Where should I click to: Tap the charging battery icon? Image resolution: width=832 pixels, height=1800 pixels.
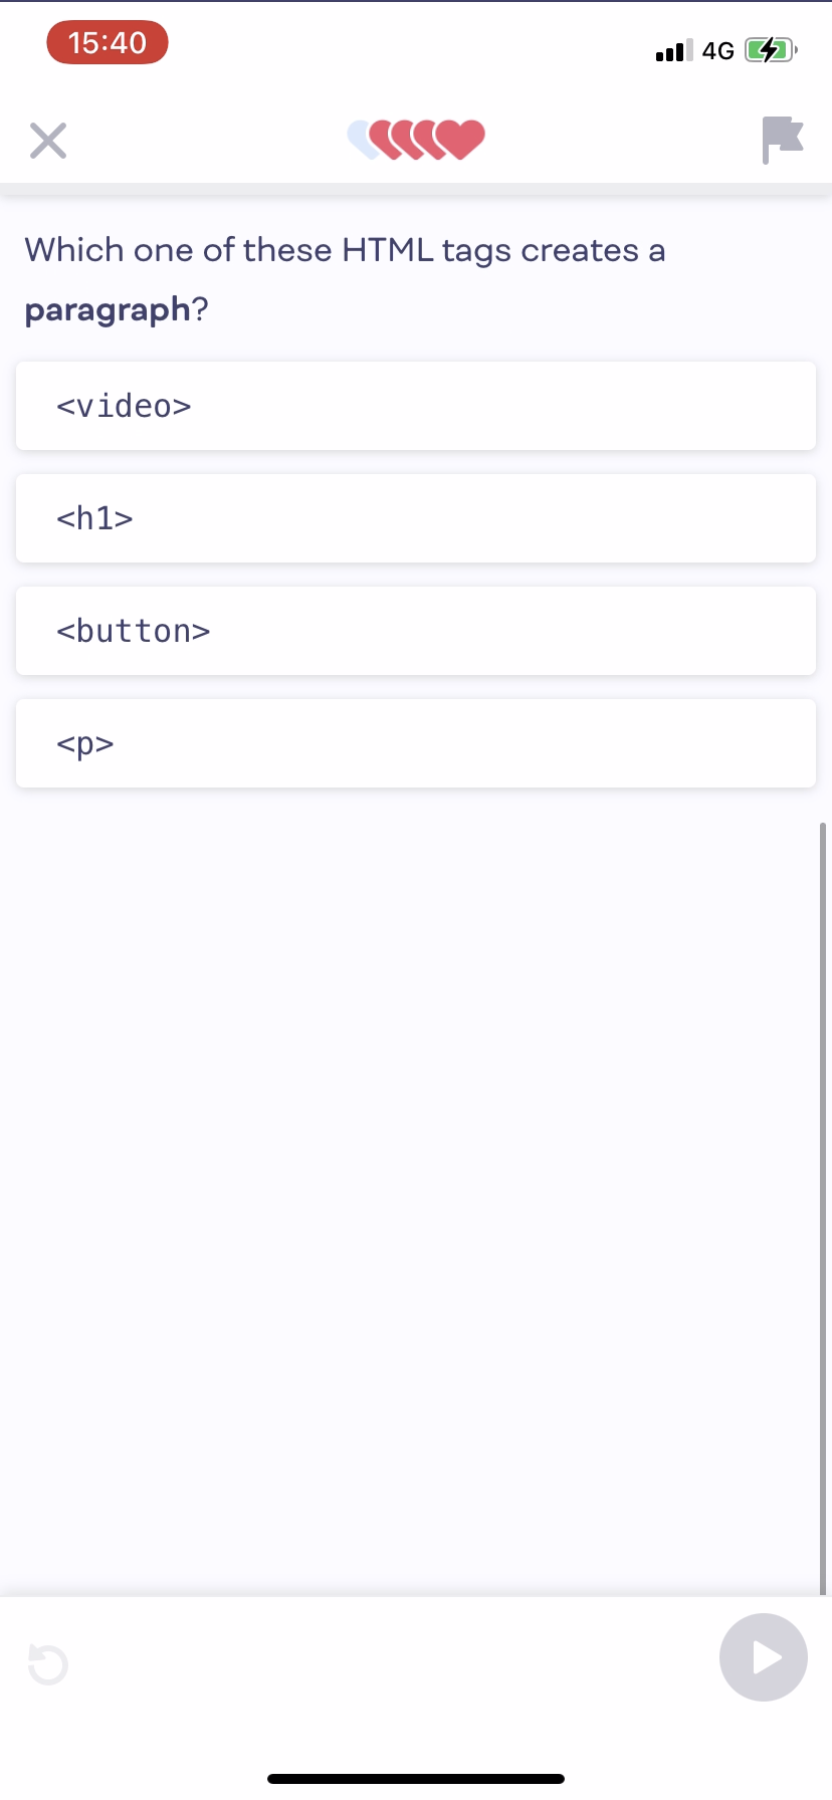coord(769,50)
